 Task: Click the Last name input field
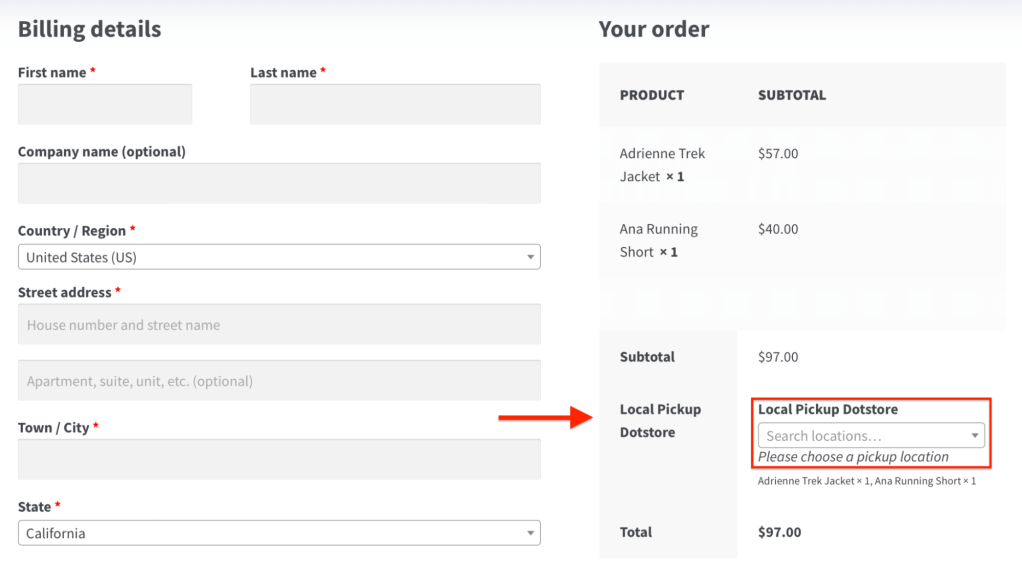[395, 105]
